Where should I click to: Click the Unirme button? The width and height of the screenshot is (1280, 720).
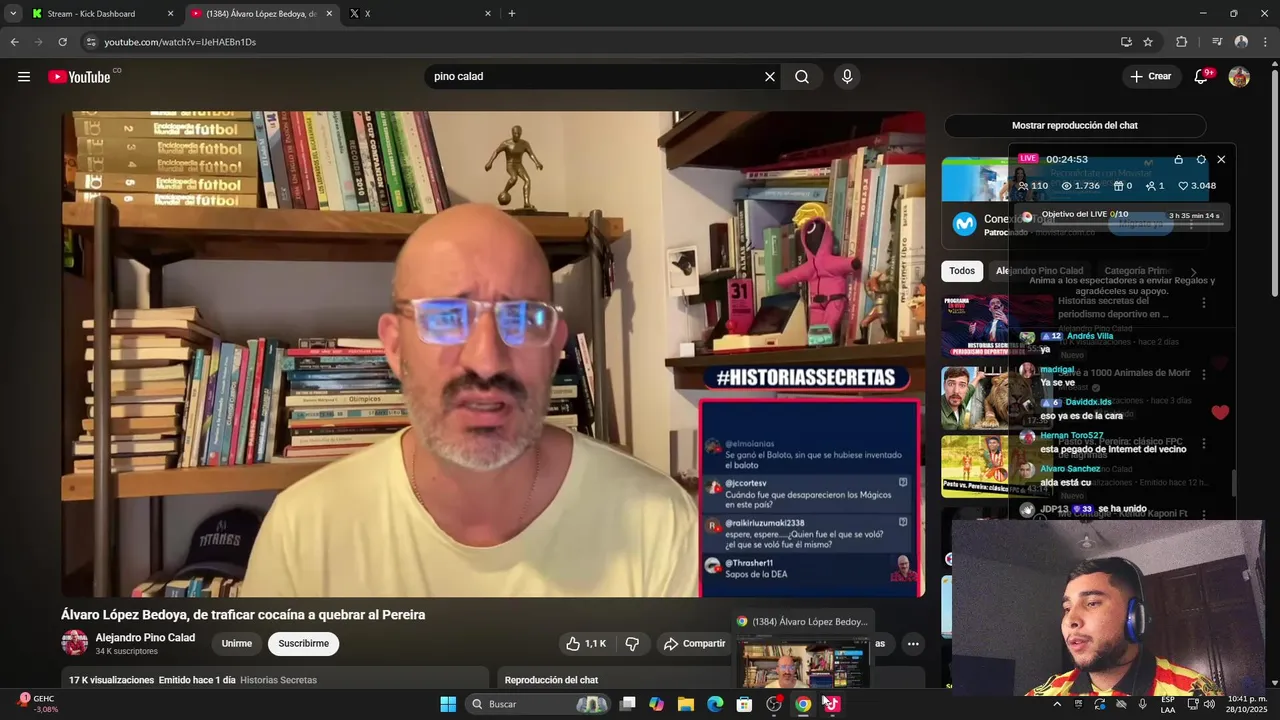[237, 644]
